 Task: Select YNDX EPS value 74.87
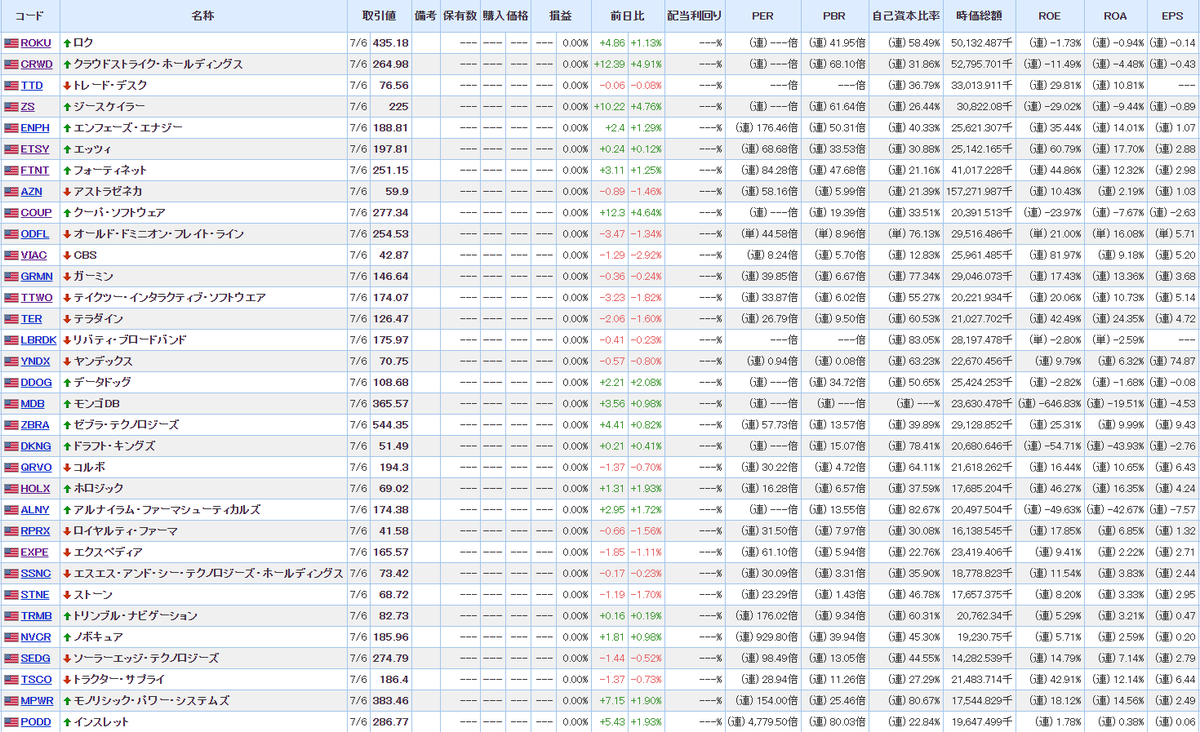point(1184,362)
